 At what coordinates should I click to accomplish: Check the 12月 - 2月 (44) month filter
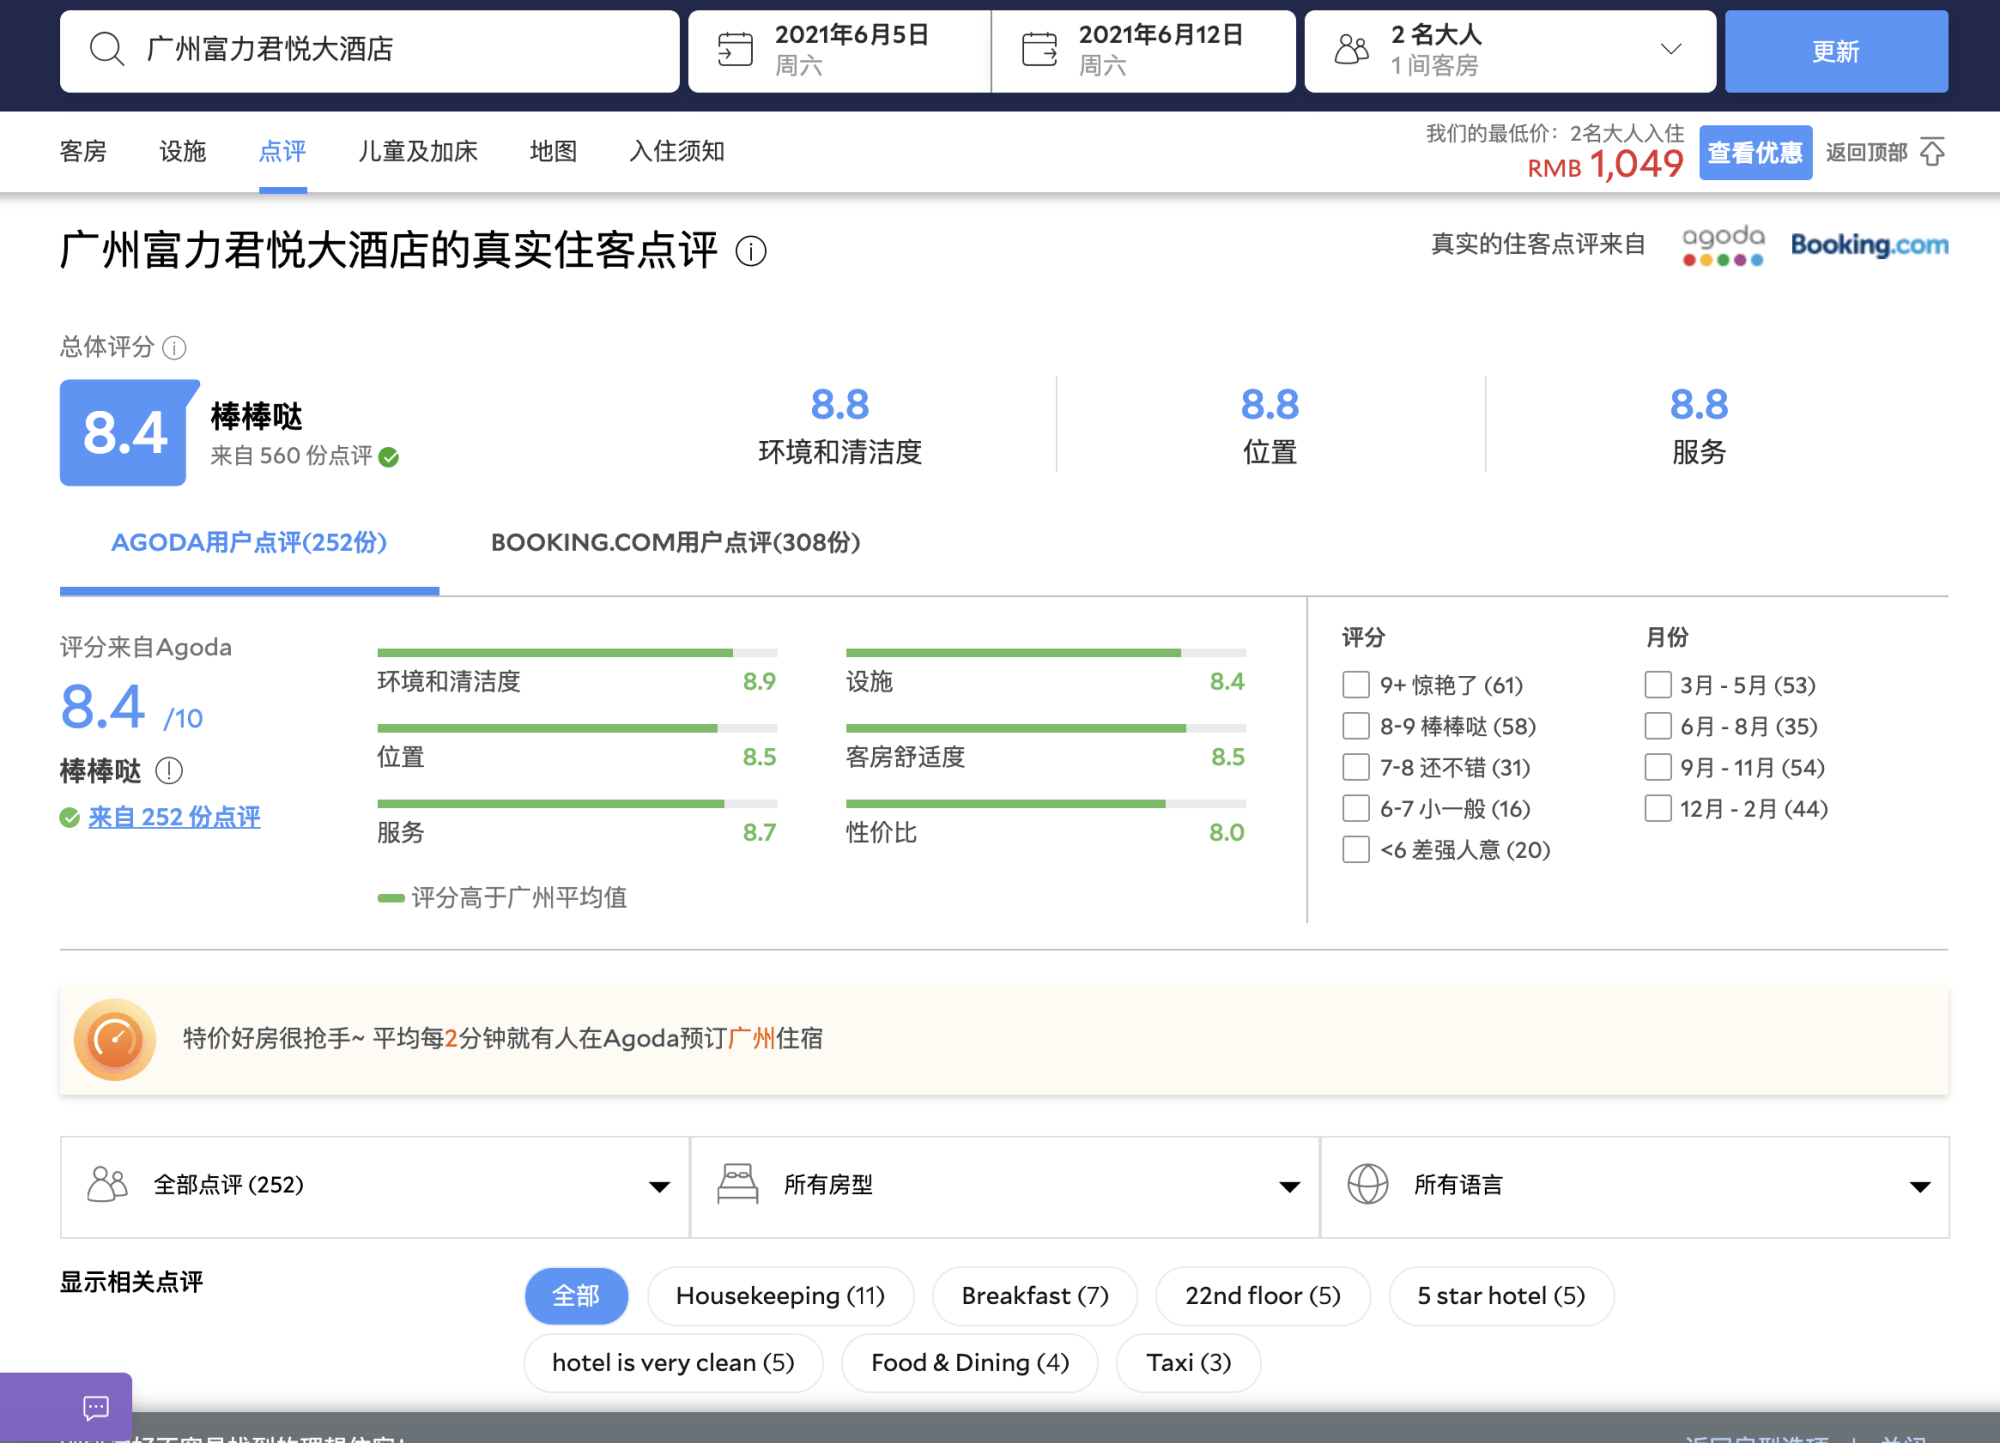click(1658, 808)
